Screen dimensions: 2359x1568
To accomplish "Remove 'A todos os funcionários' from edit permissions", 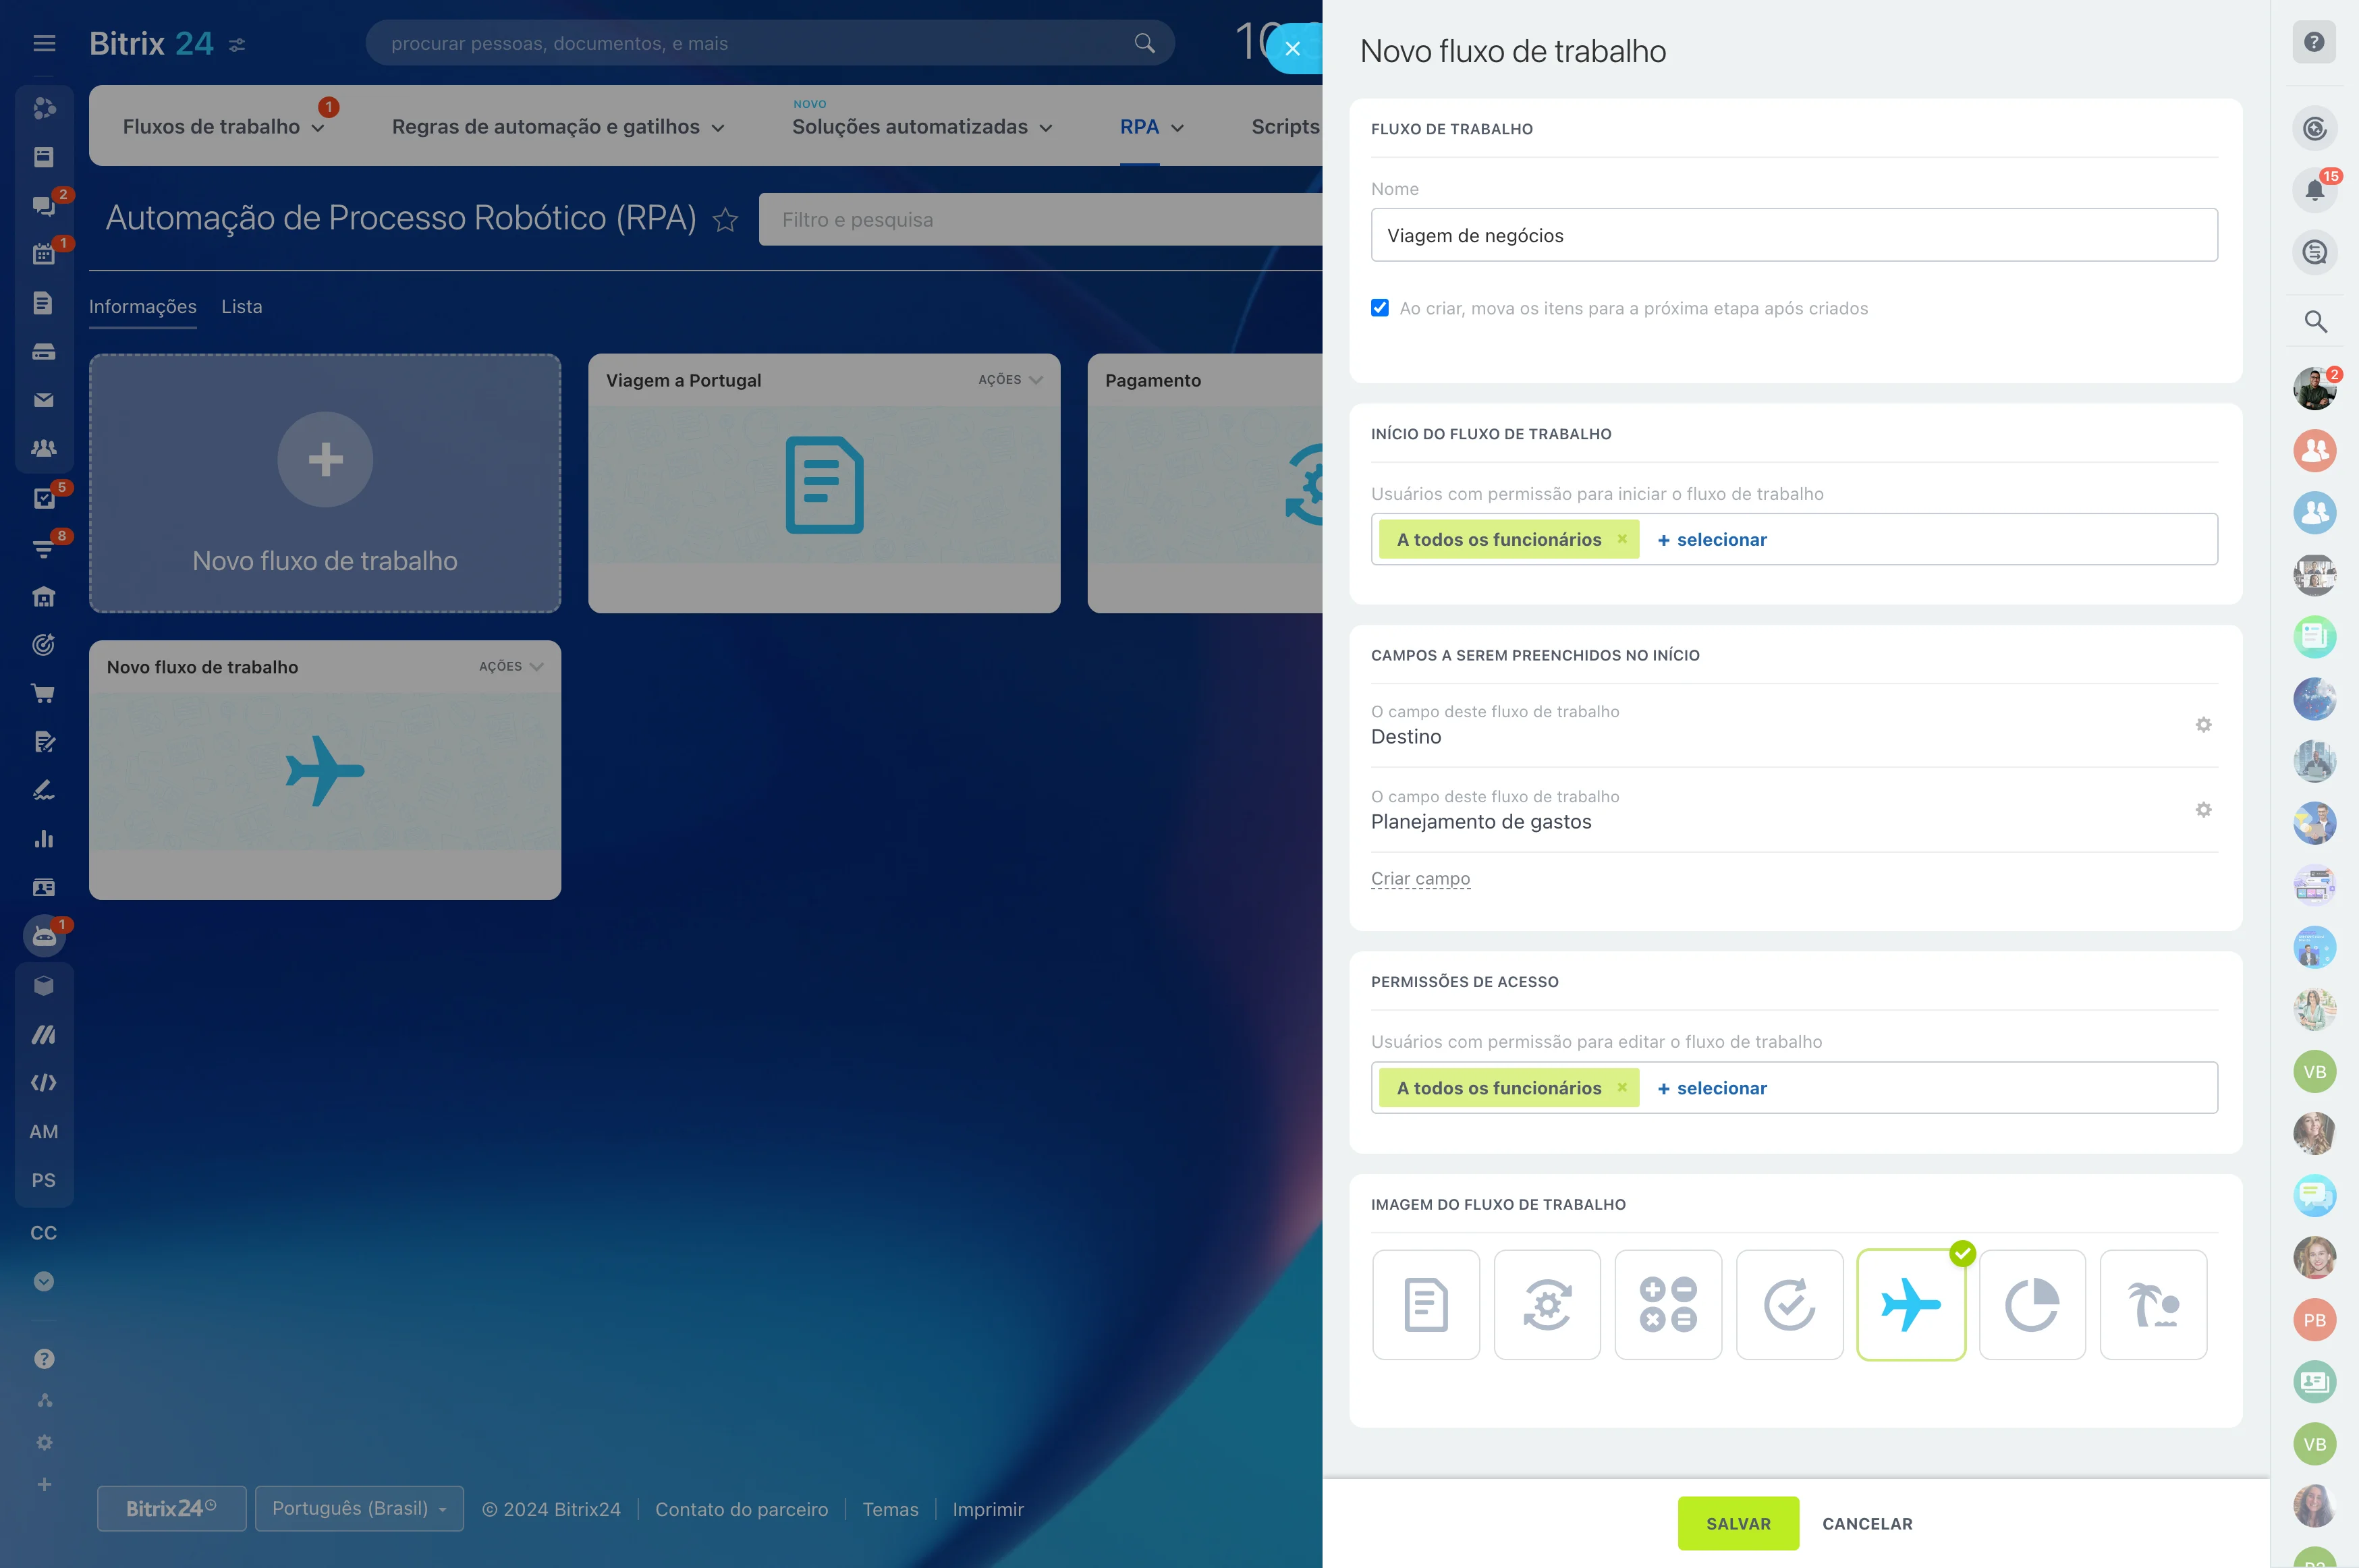I will [x=1622, y=1087].
